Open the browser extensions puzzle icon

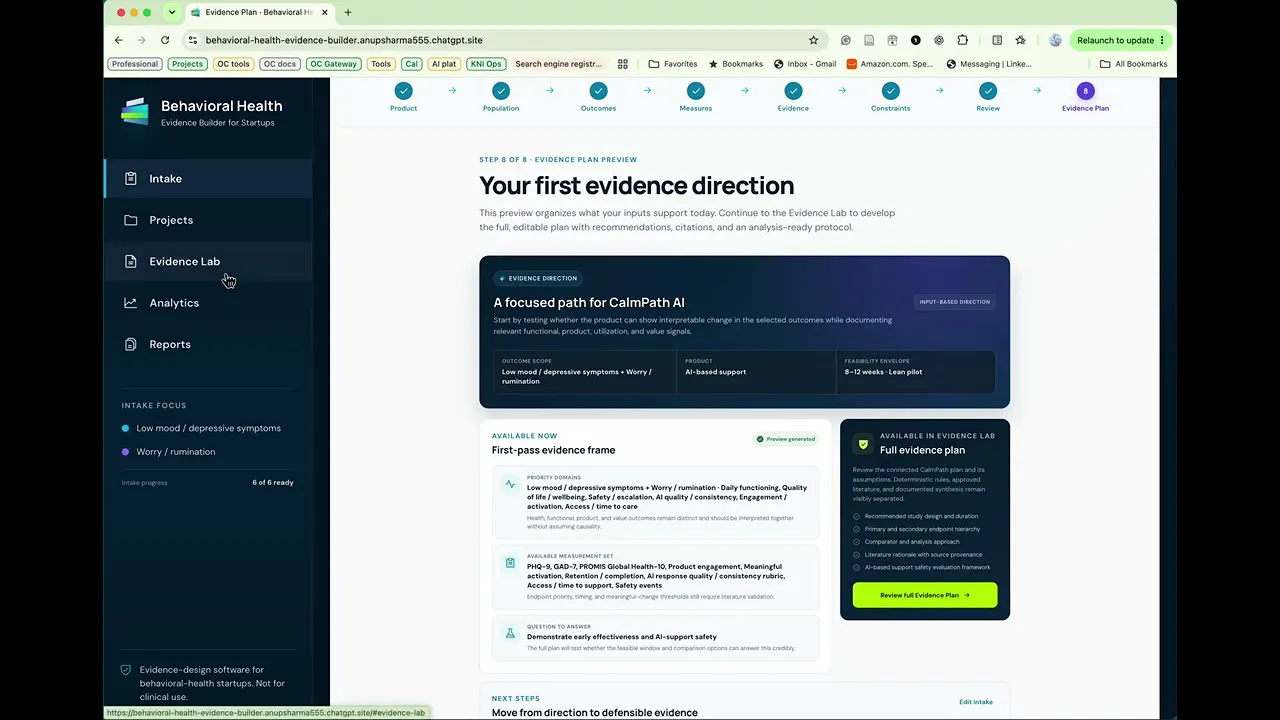(x=962, y=40)
